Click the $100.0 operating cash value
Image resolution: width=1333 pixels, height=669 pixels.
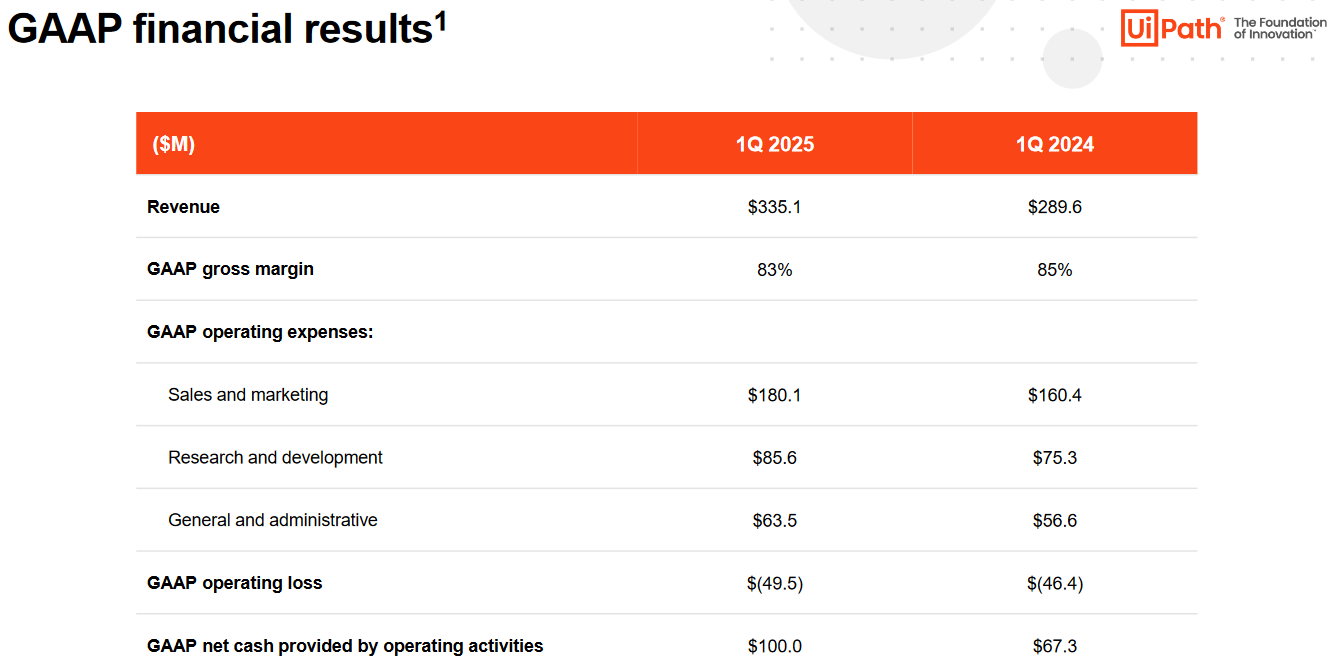tap(775, 646)
